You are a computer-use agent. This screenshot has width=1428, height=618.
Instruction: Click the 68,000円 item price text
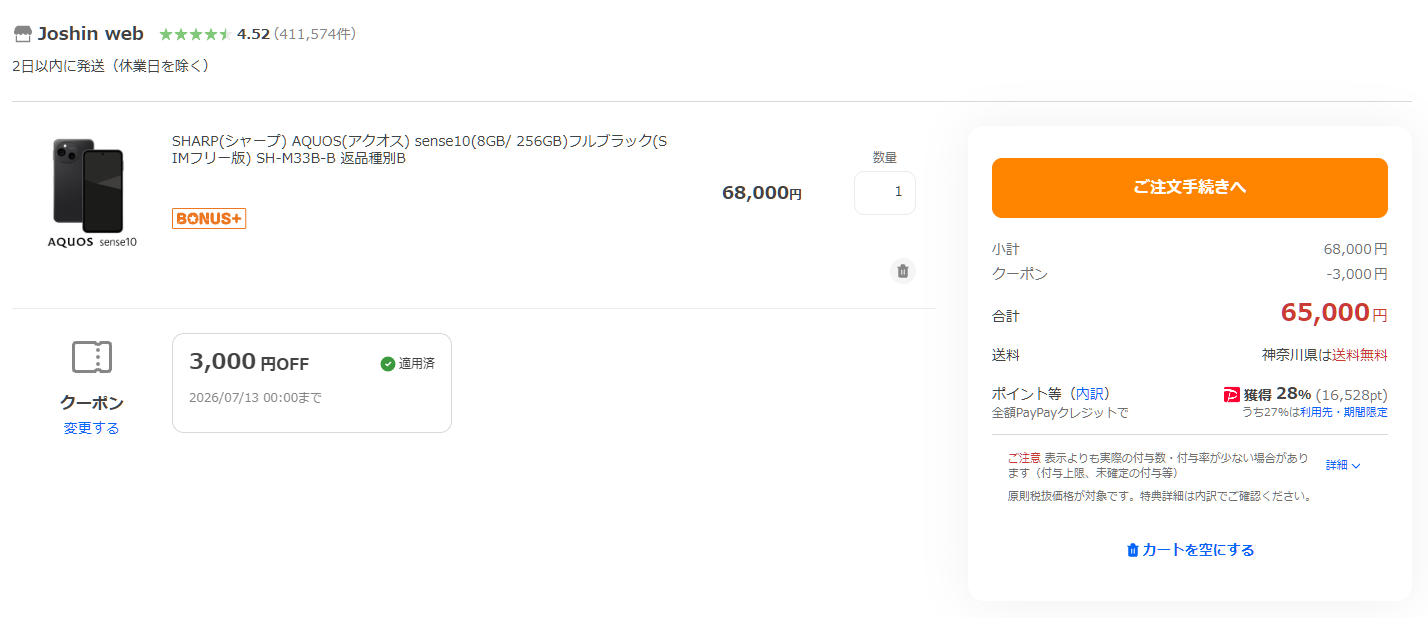762,193
